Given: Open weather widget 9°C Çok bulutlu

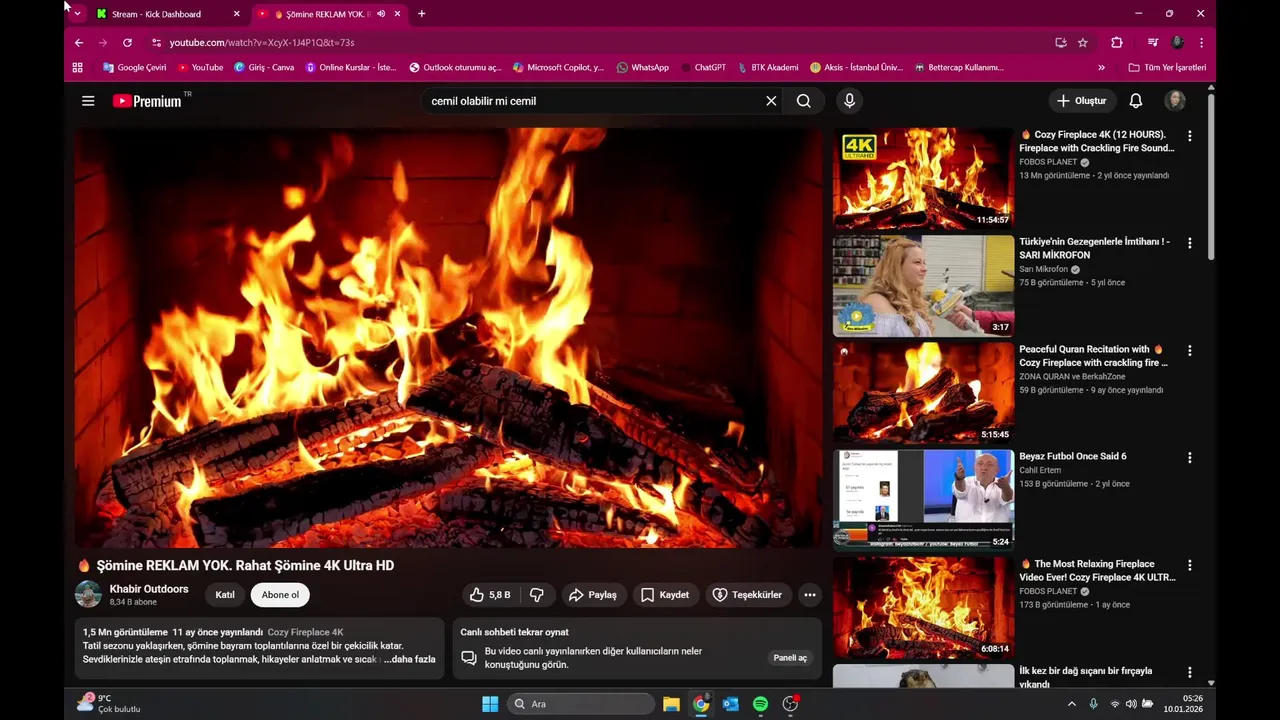Looking at the screenshot, I should (x=110, y=704).
